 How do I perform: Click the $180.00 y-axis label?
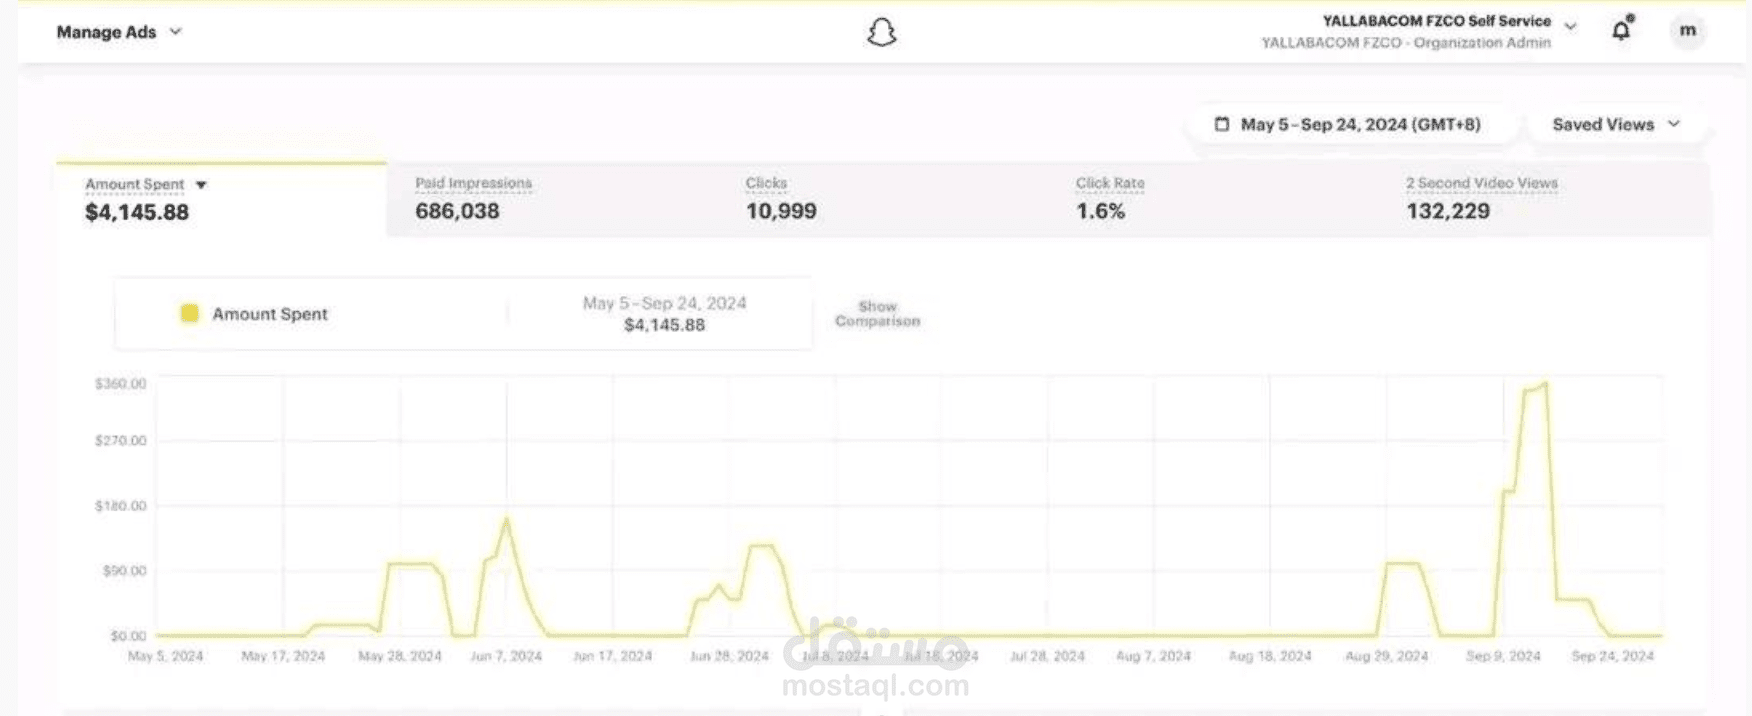click(x=120, y=506)
